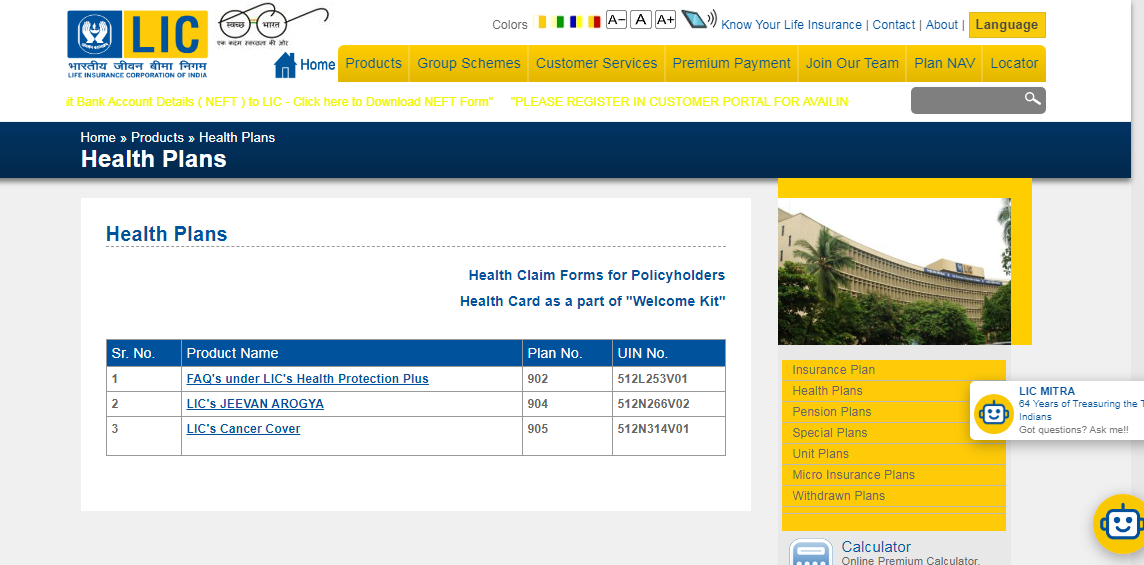Click the LIC building photo
Image resolution: width=1144 pixels, height=565 pixels.
[894, 272]
